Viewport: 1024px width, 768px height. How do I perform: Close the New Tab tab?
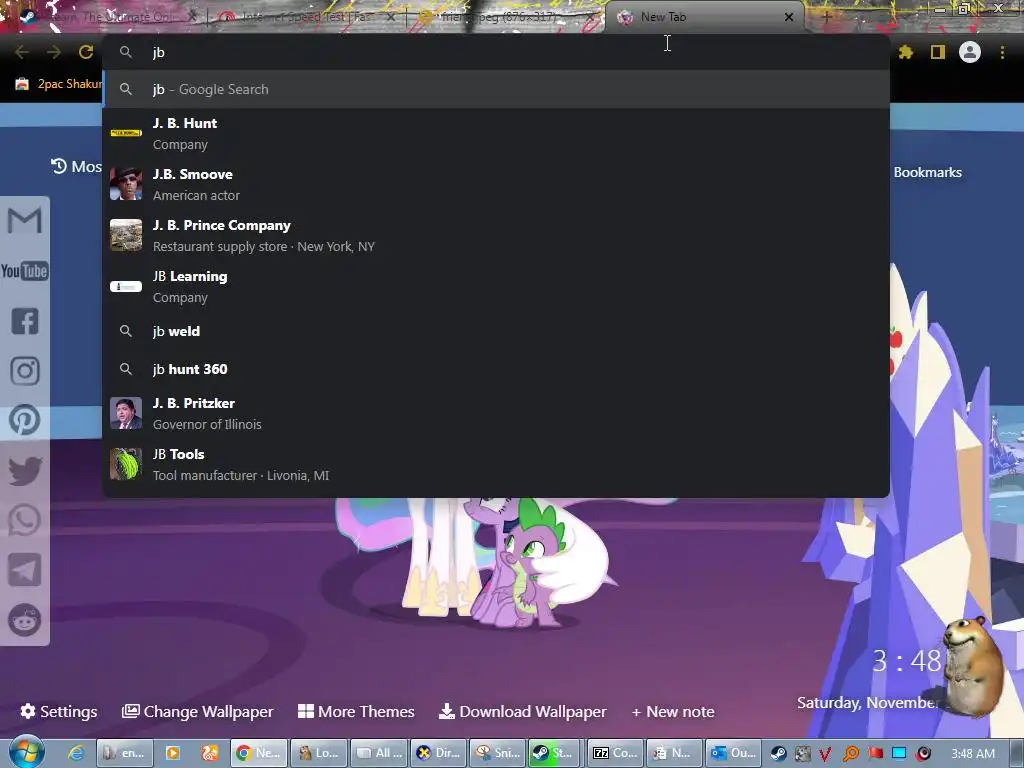click(x=789, y=17)
